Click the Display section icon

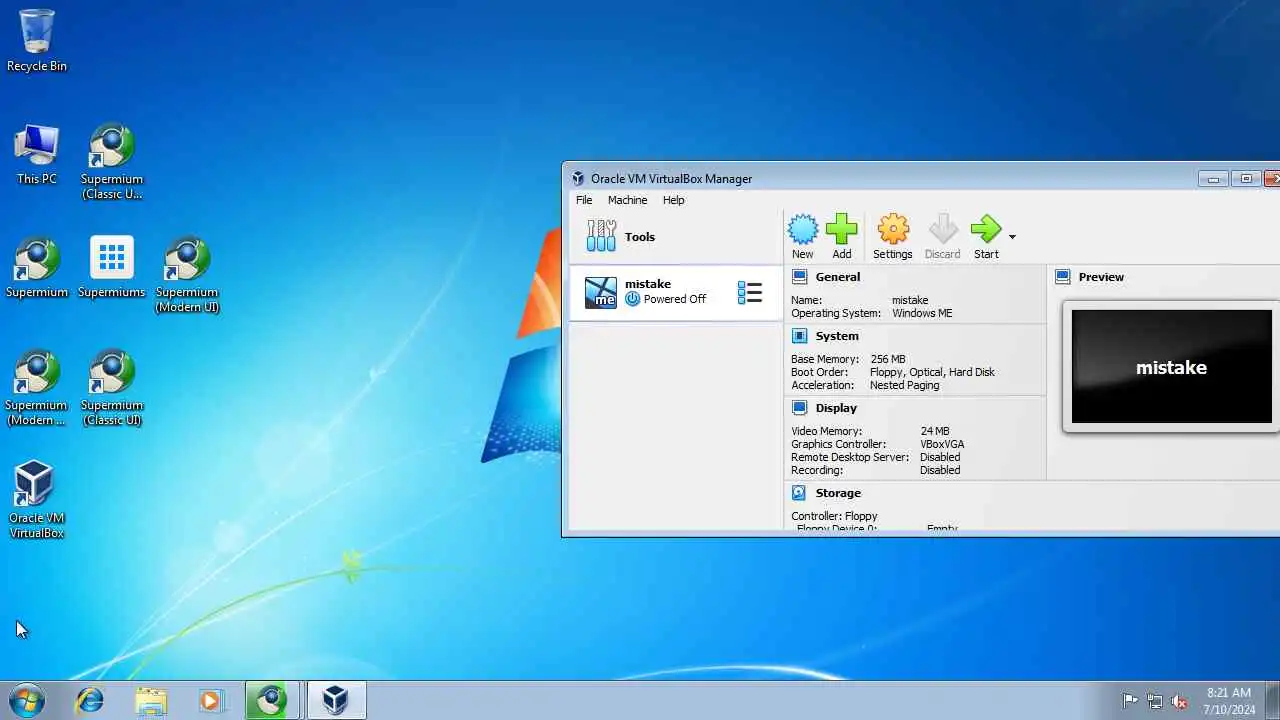799,408
